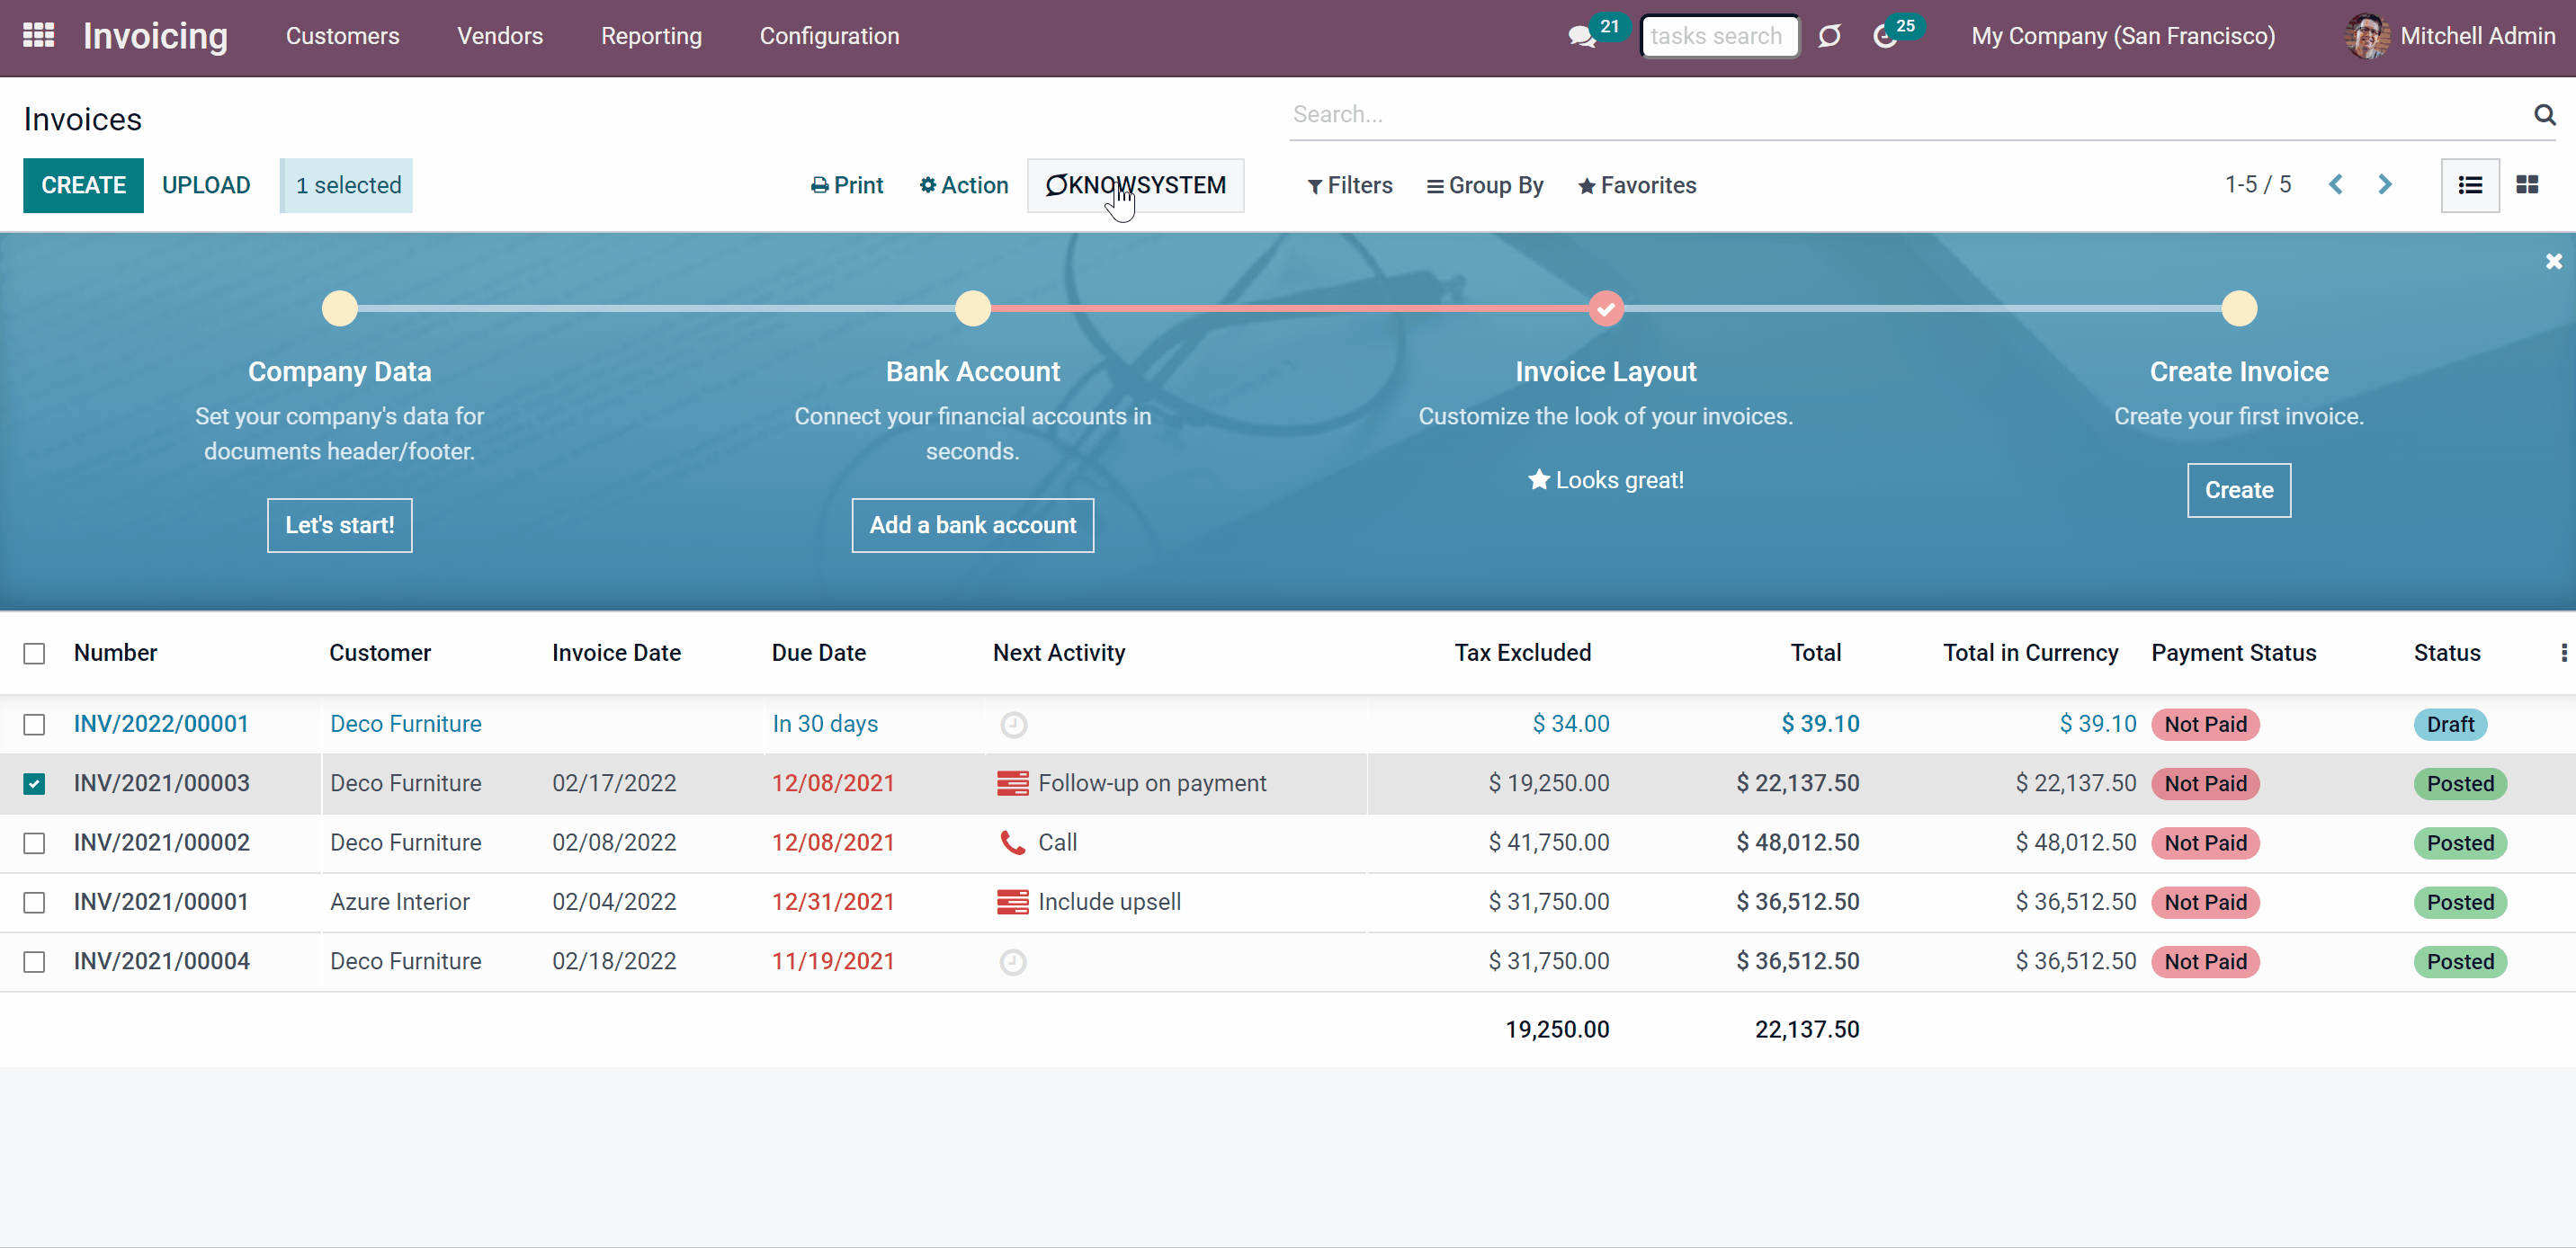Open the Reporting menu
Screen dimensions: 2576x1248
coord(651,36)
